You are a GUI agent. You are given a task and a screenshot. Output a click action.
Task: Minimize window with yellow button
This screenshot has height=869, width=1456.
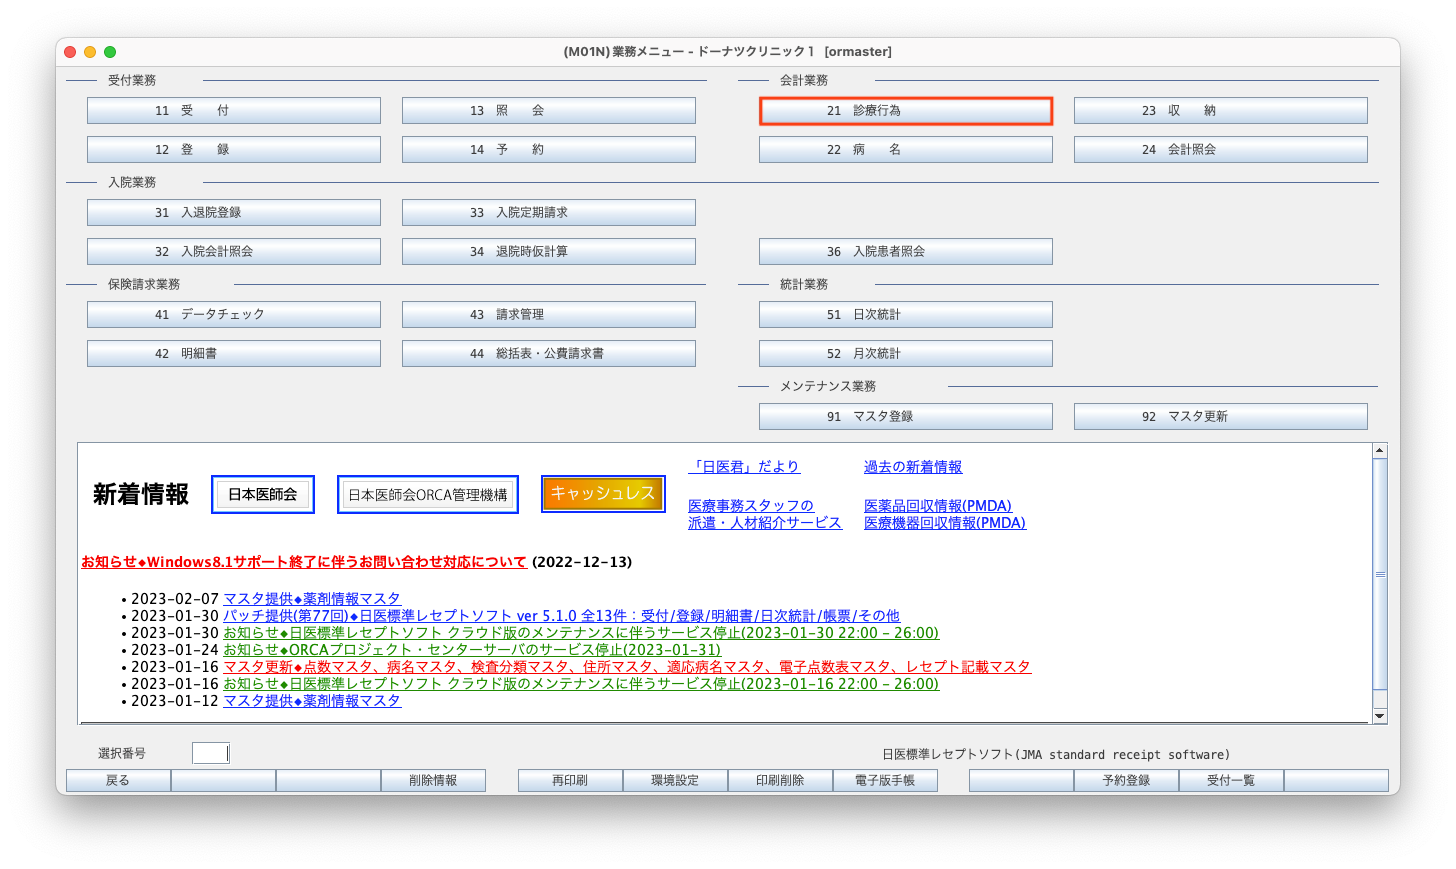click(x=90, y=52)
